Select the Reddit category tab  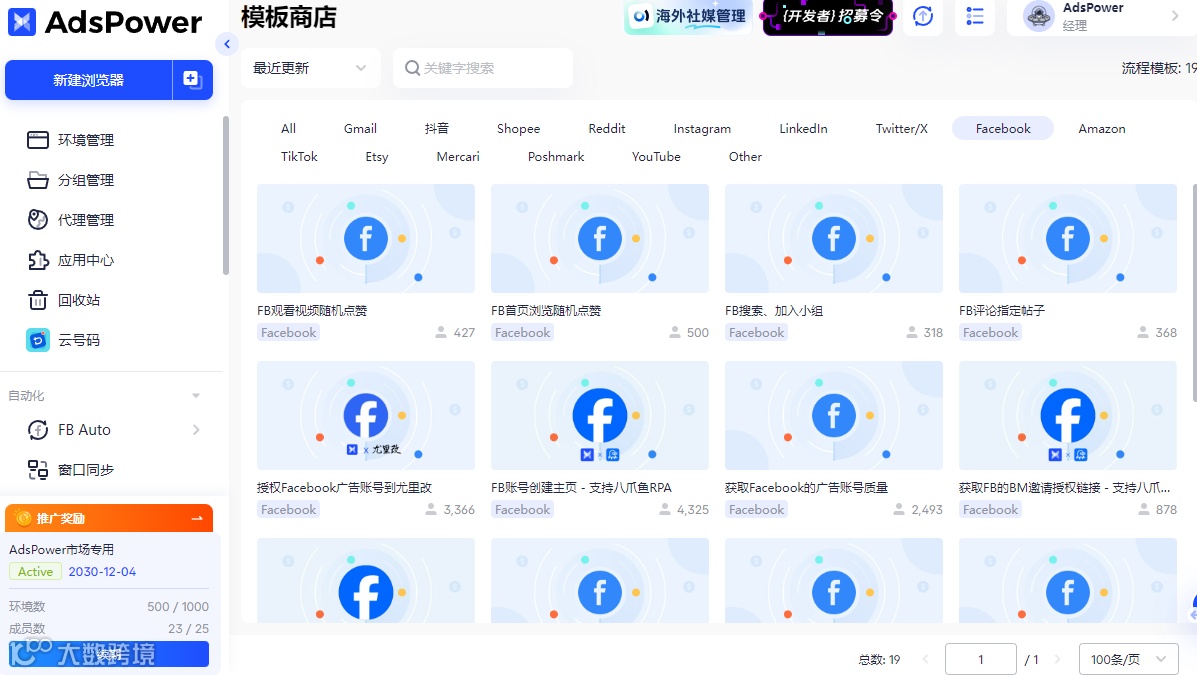pyautogui.click(x=607, y=128)
